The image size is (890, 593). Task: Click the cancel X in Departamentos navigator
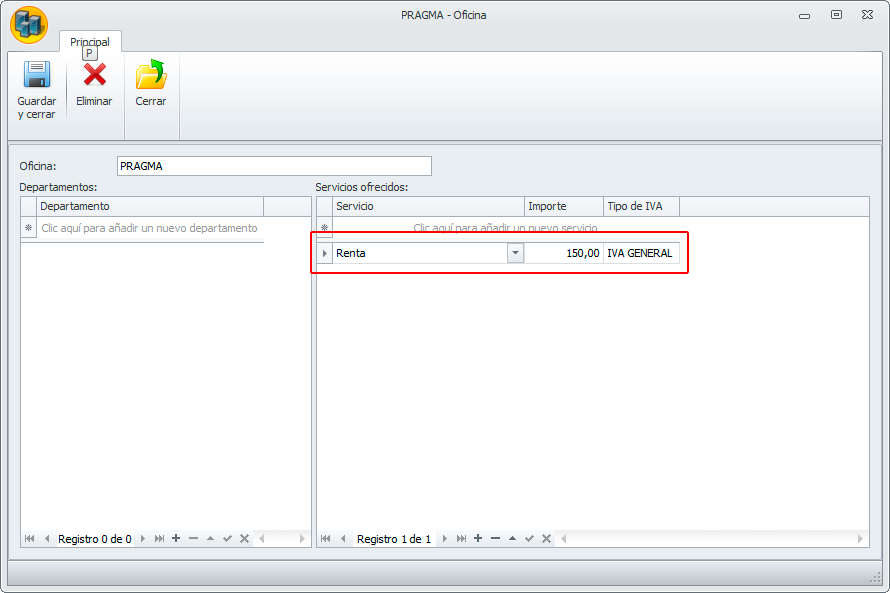coord(245,539)
